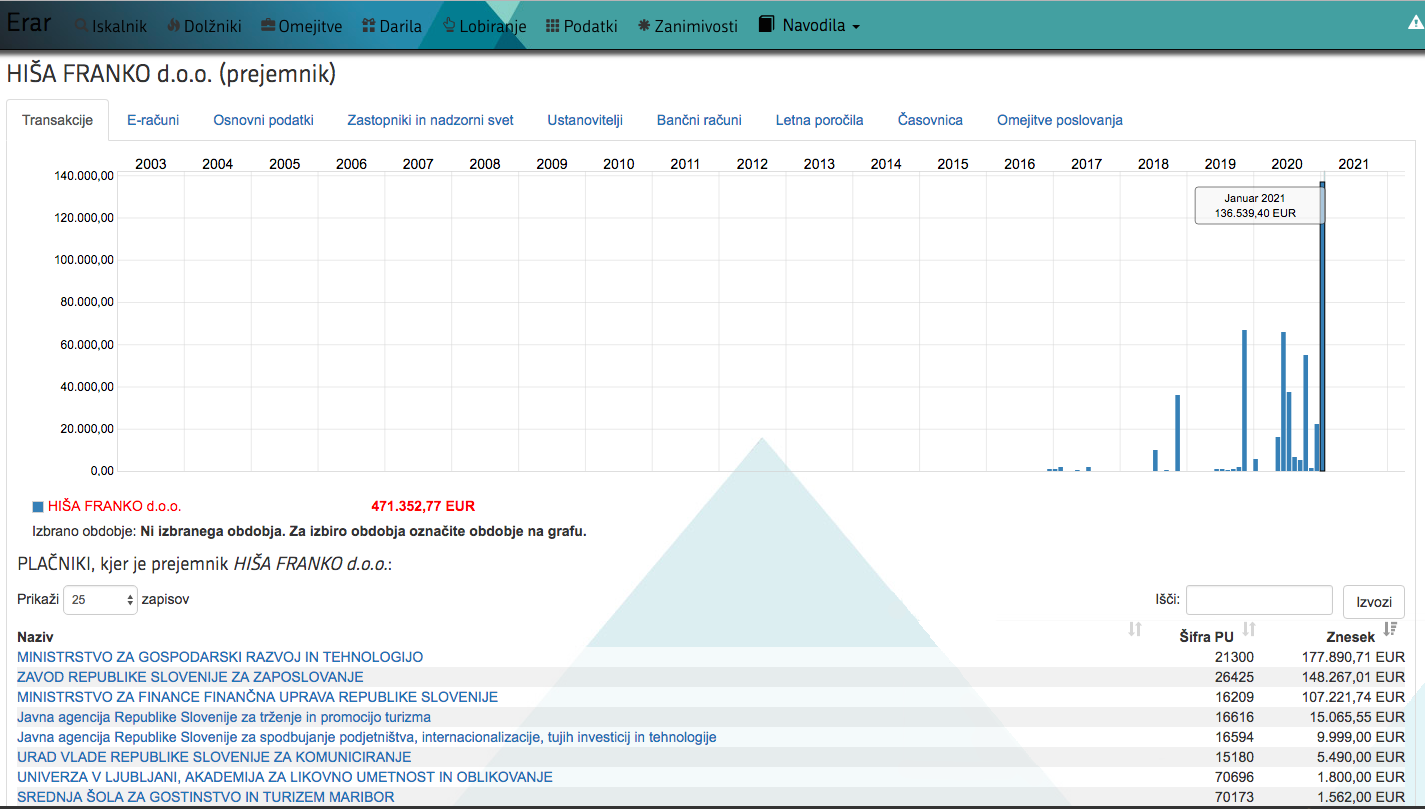Click the Izvozi export button
This screenshot has height=809, width=1425.
(1374, 602)
